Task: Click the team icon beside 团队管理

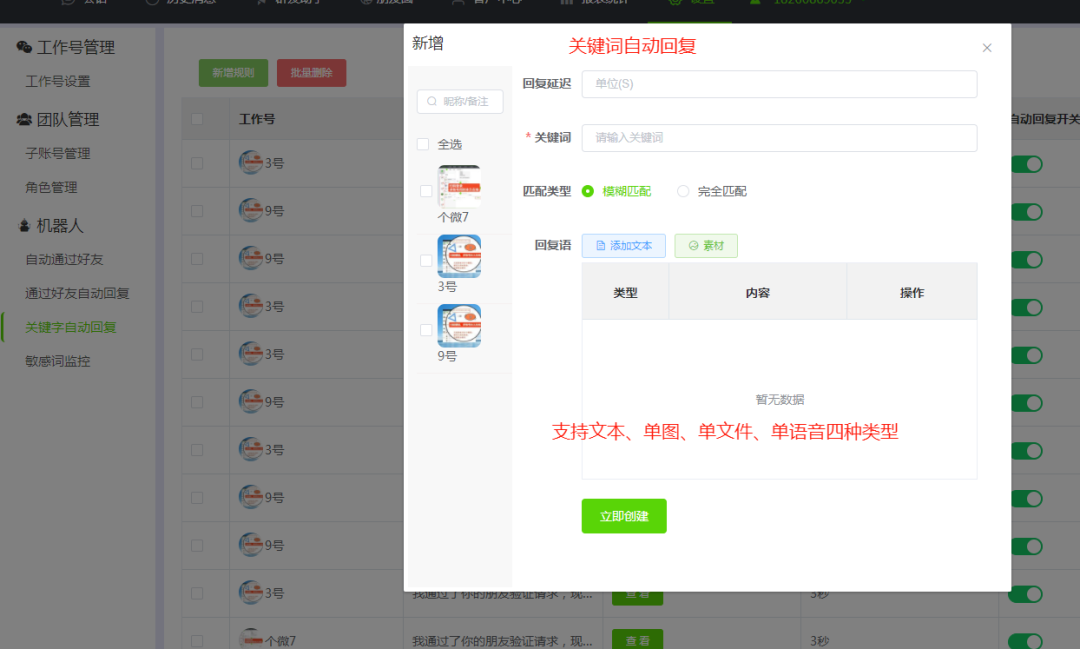Action: click(24, 119)
